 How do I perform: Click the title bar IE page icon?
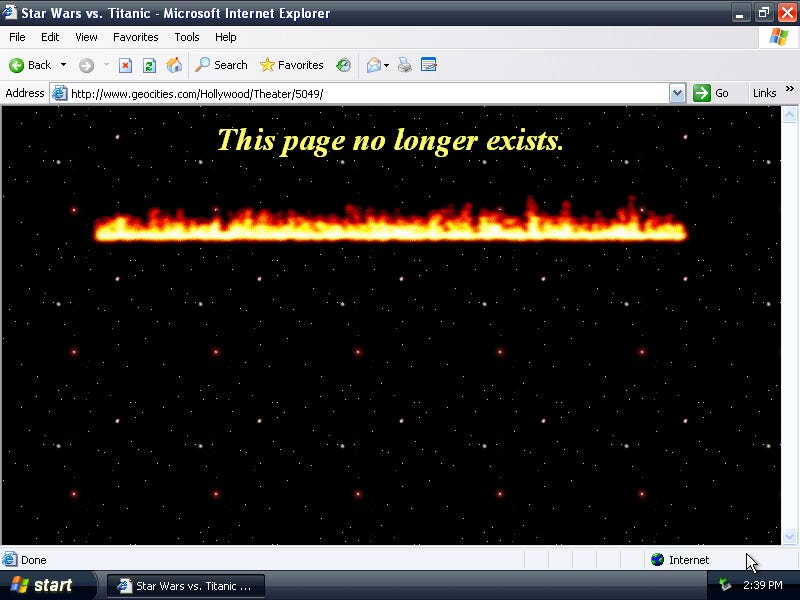(x=10, y=12)
